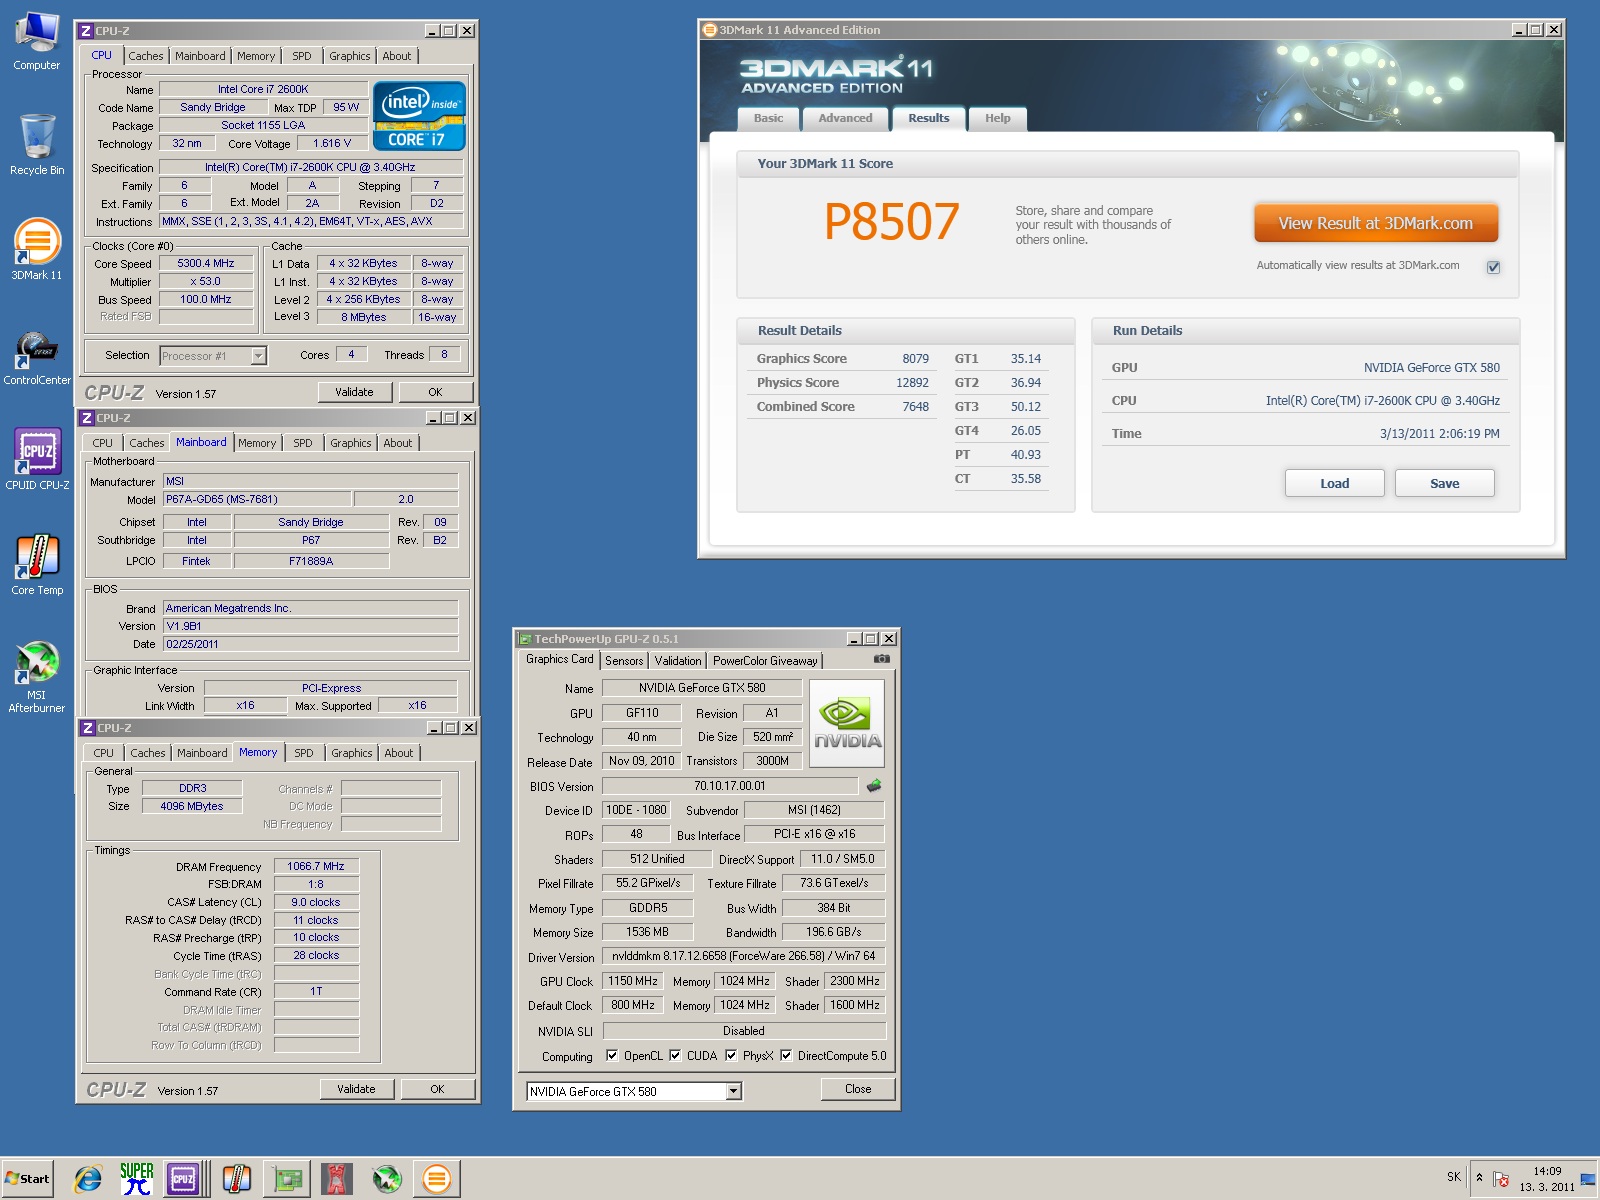This screenshot has height=1200, width=1600.
Task: Show hidden tray icons arrow
Action: click(1479, 1177)
